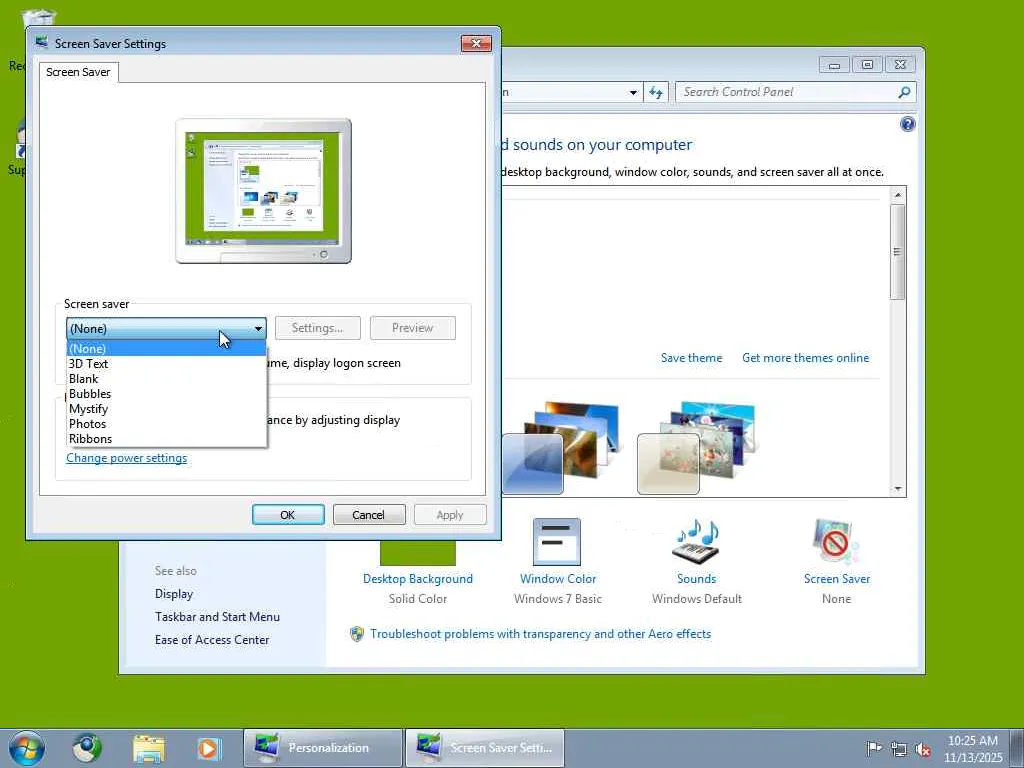Select the blue landscape theme thumbnail
This screenshot has height=768, width=1024.
tap(562, 447)
